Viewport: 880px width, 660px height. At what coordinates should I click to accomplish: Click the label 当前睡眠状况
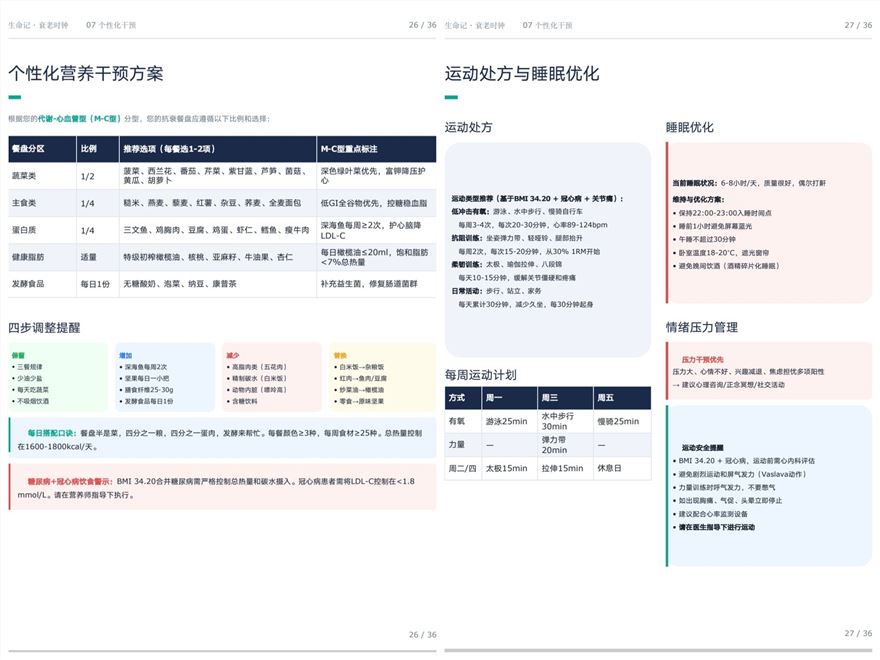[x=695, y=183]
